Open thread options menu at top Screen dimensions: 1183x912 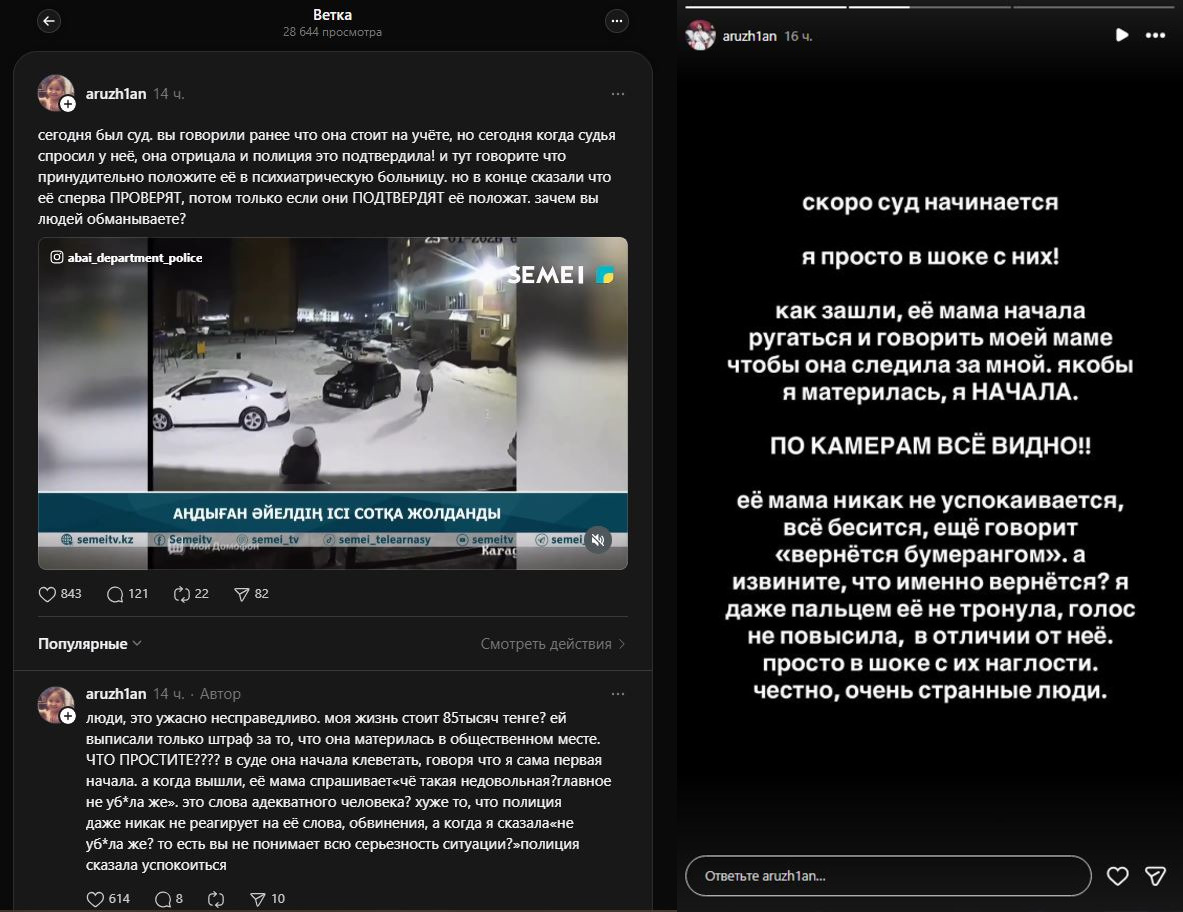tap(617, 22)
